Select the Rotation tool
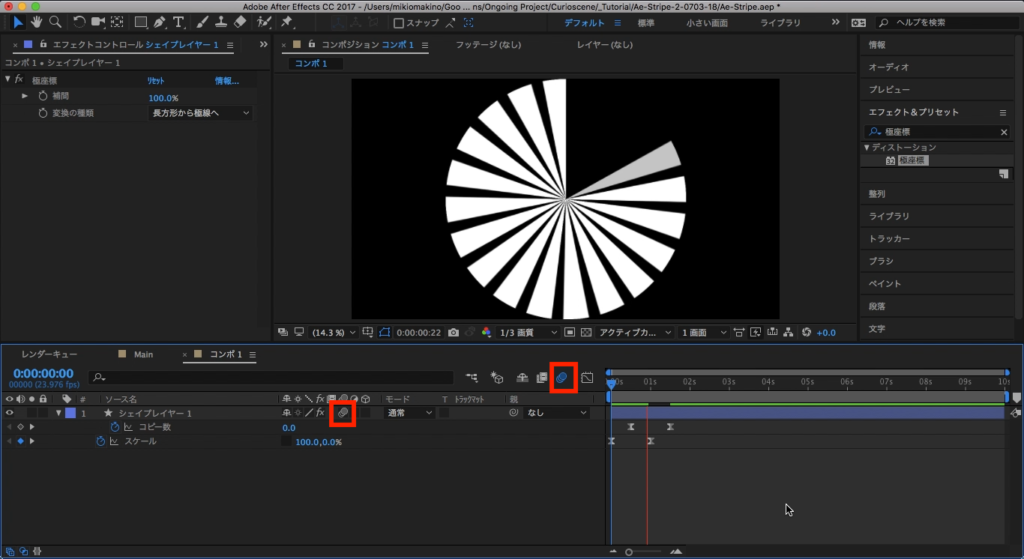 80,22
